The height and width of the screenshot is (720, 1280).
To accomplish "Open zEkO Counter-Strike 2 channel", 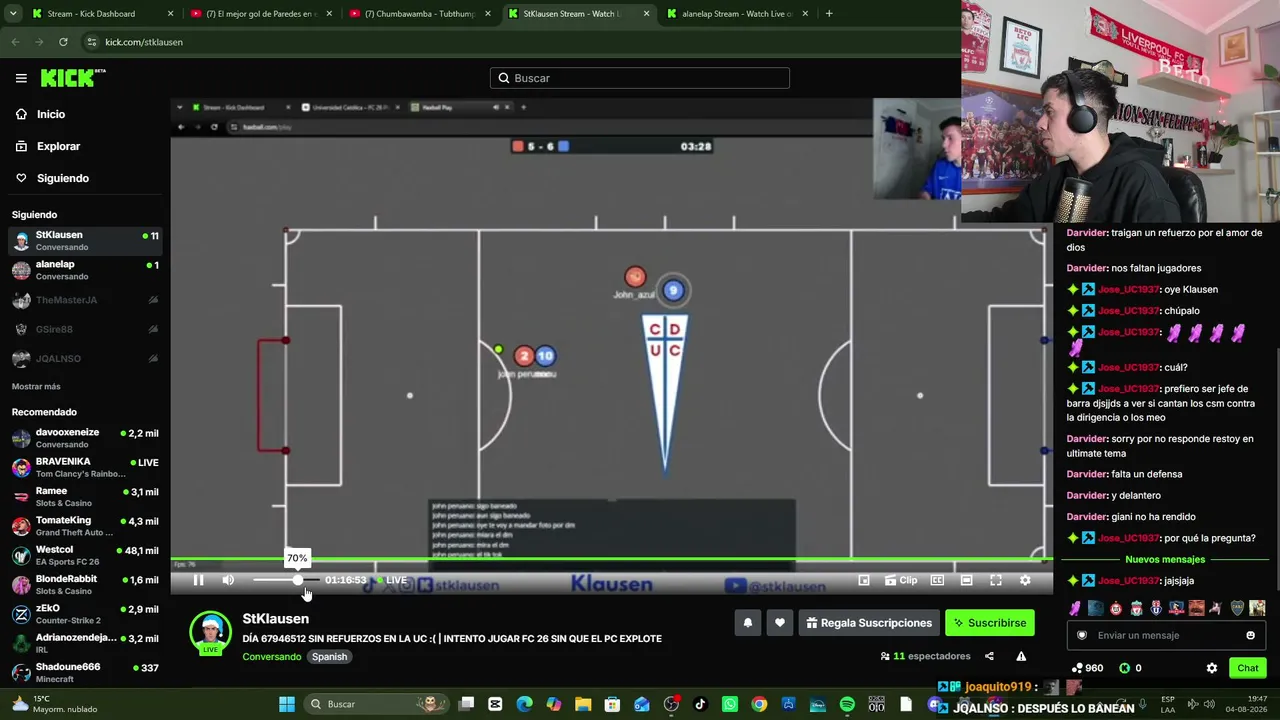I will (x=84, y=614).
